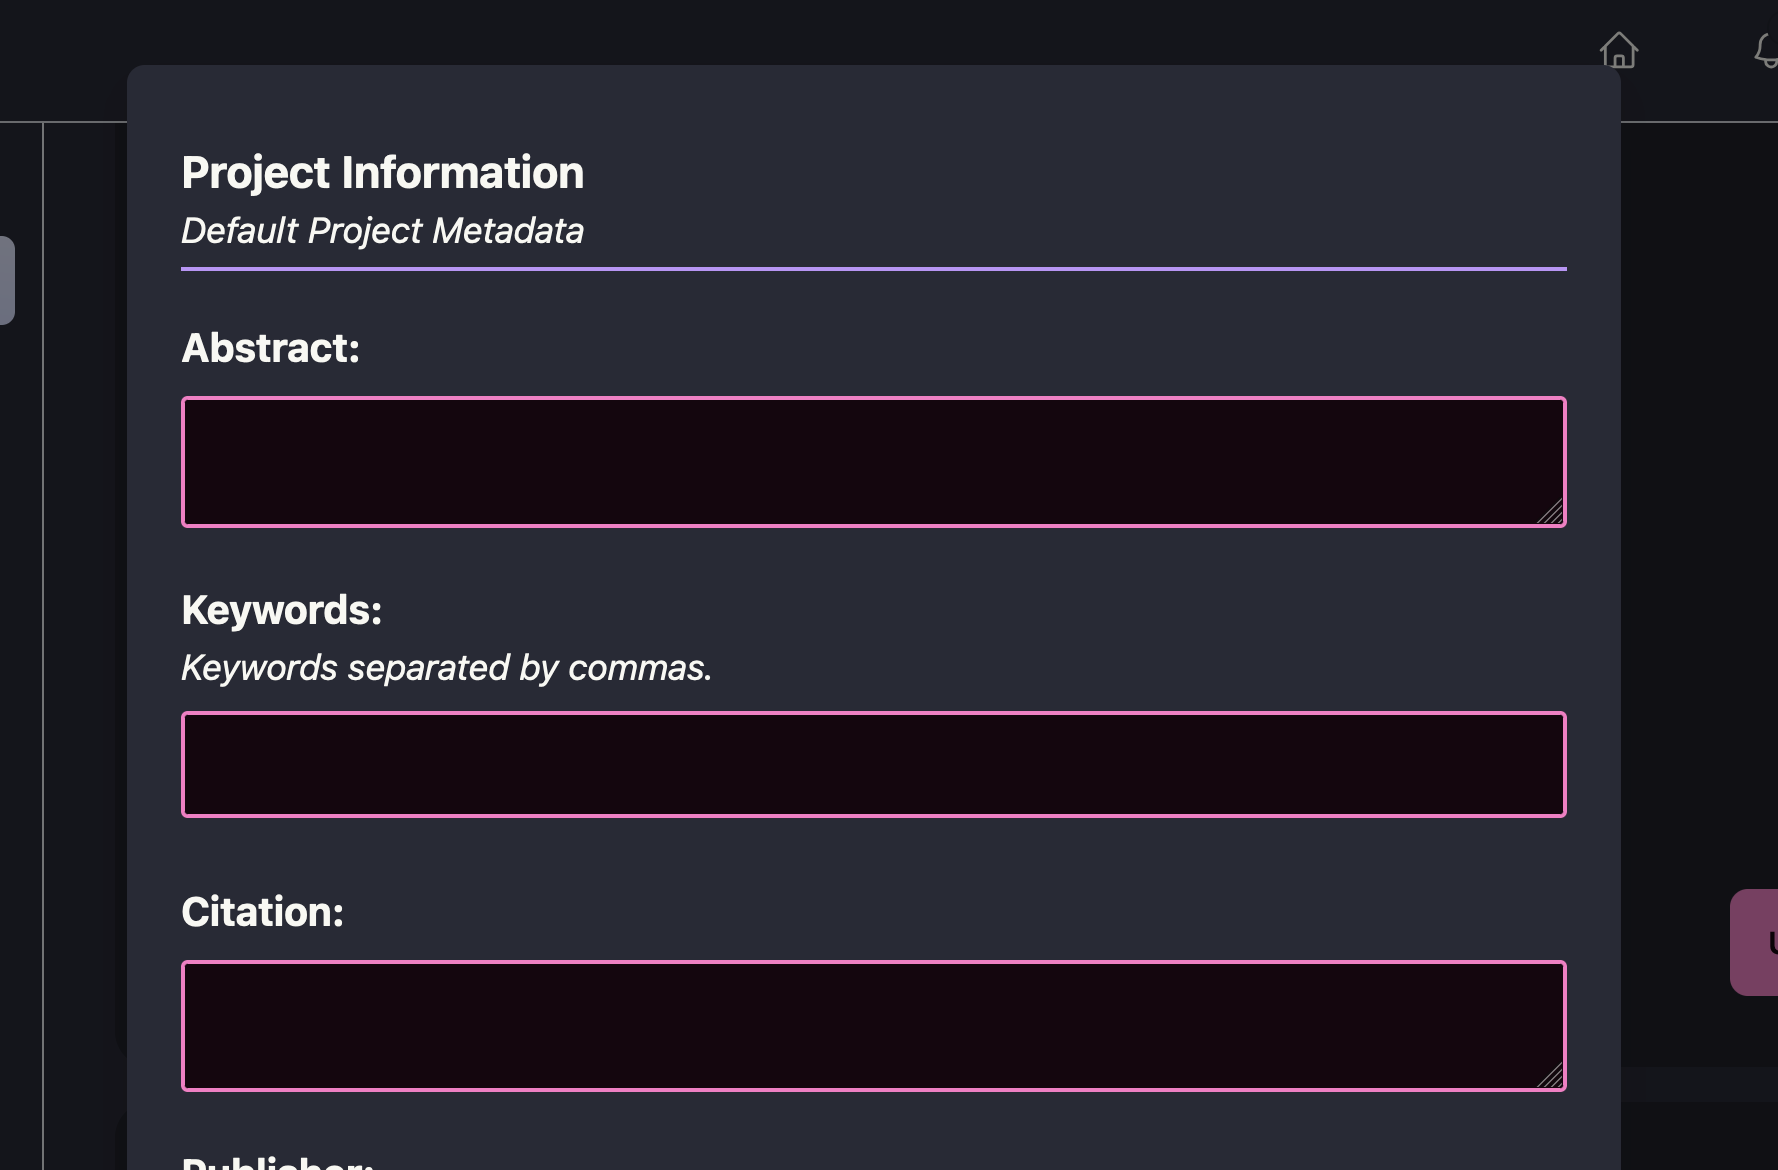
Task: Click the purple divider under the subtitle
Action: click(x=873, y=268)
